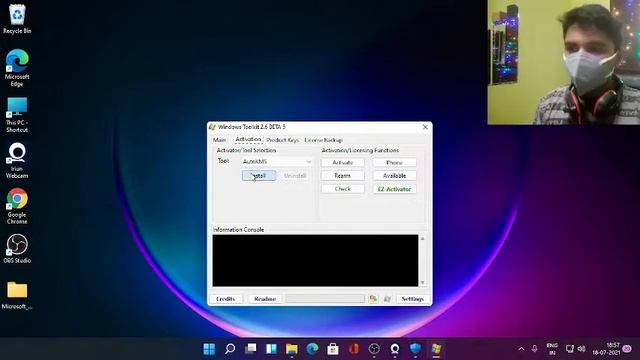The image size is (640, 360).
Task: Show hidden system tray icons
Action: tap(521, 349)
